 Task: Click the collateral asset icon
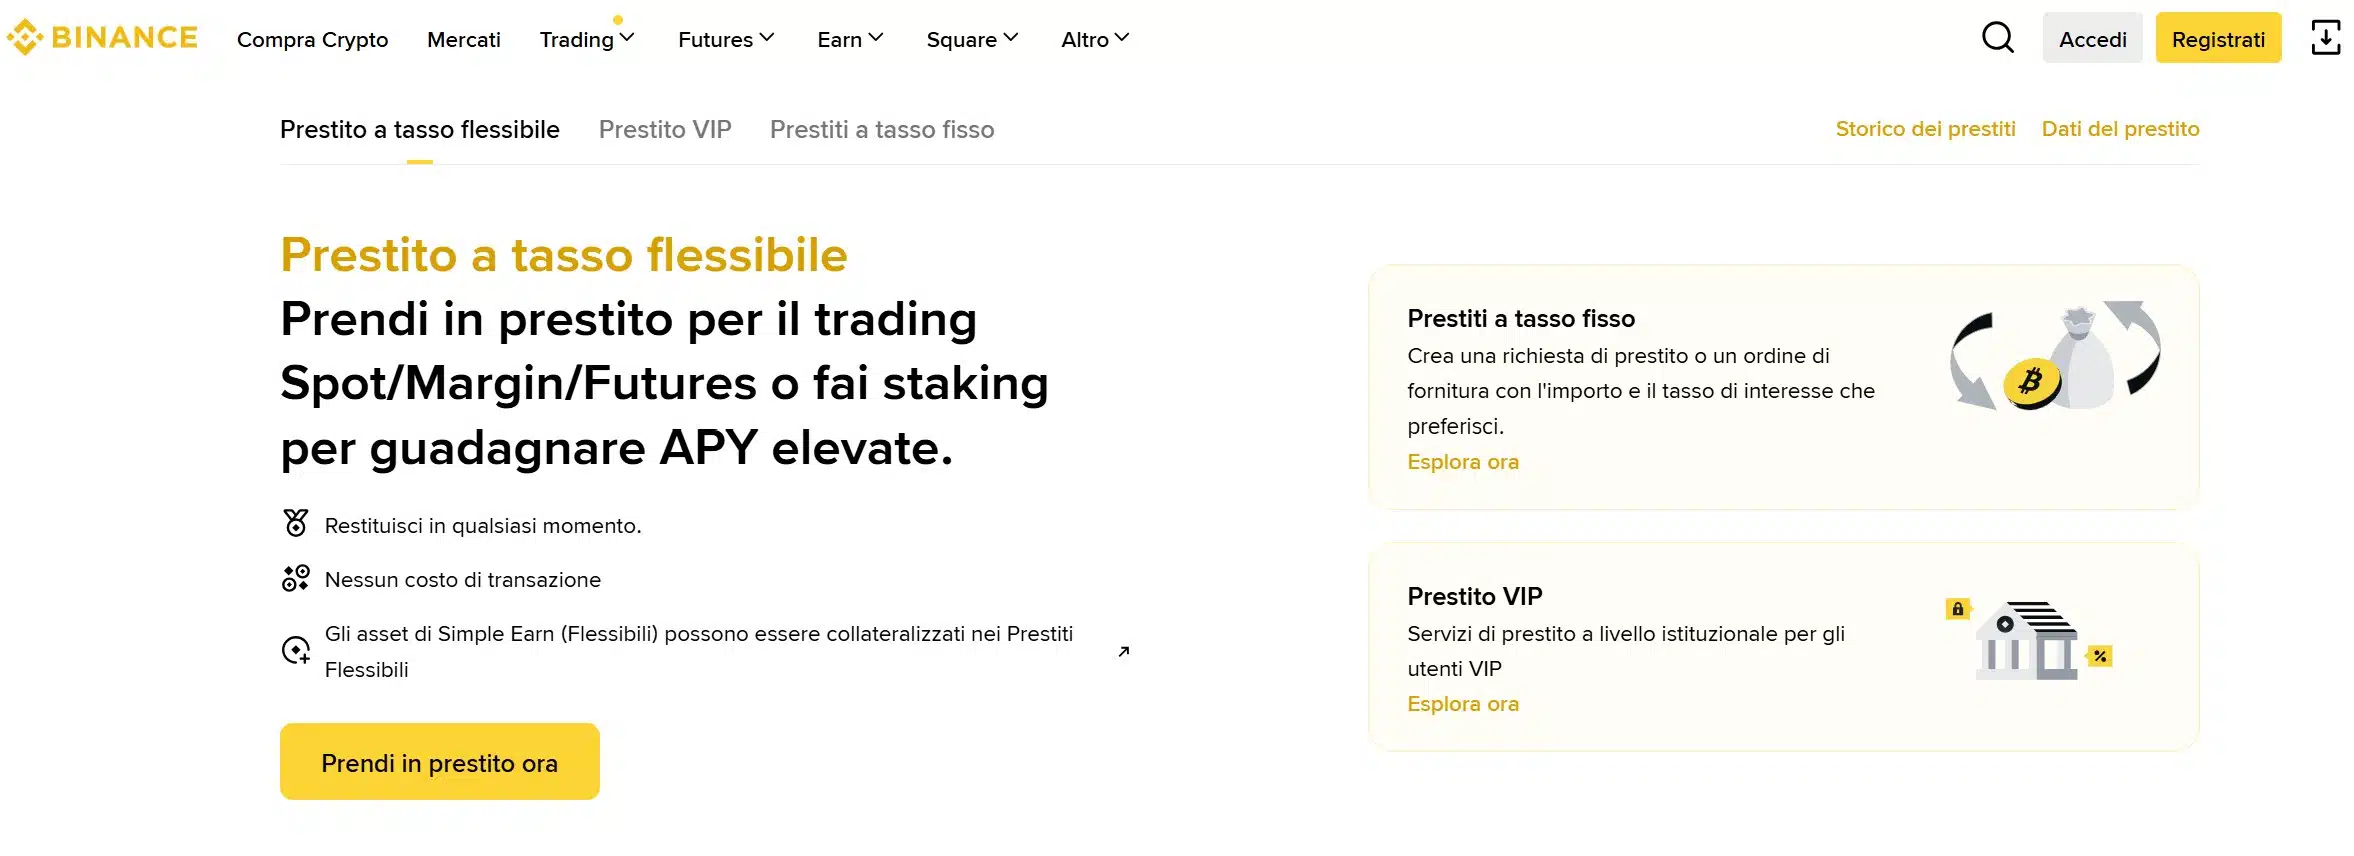(x=294, y=650)
